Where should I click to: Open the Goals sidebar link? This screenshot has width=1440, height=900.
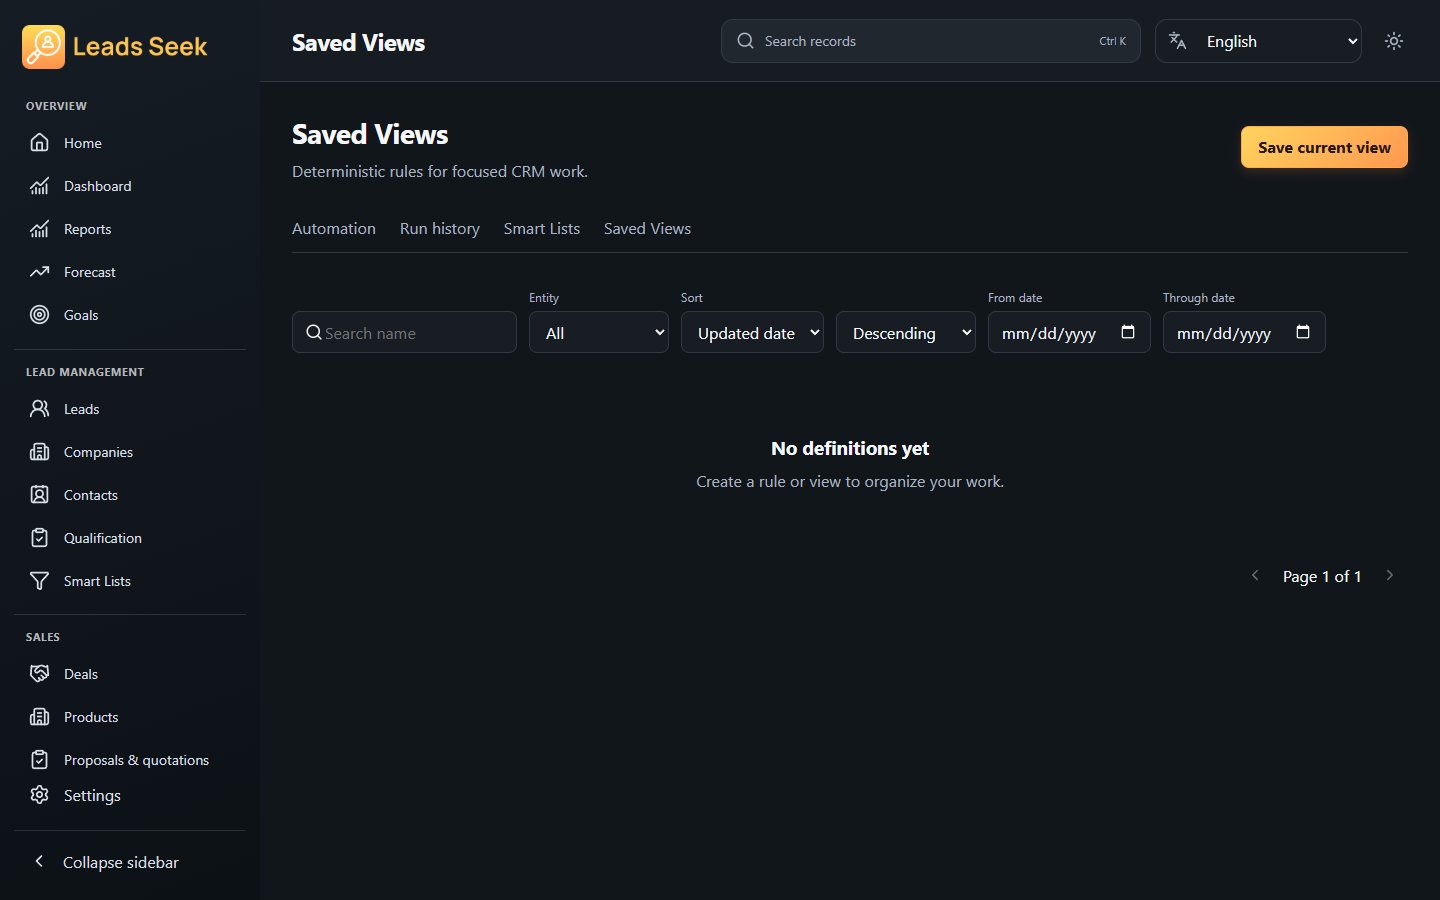point(130,315)
